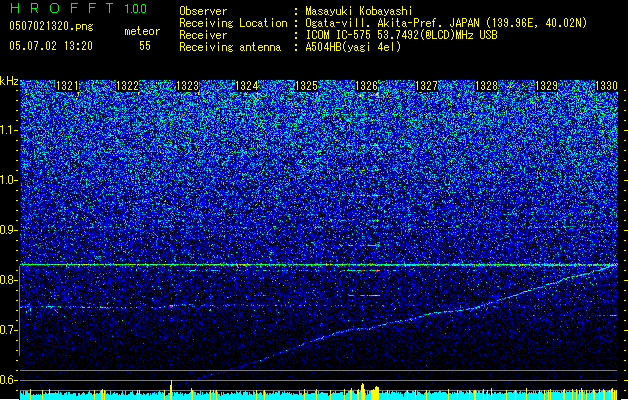Click the red meteor echo near 1323
Viewport: 629px width, 400px height.
pyautogui.click(x=171, y=307)
